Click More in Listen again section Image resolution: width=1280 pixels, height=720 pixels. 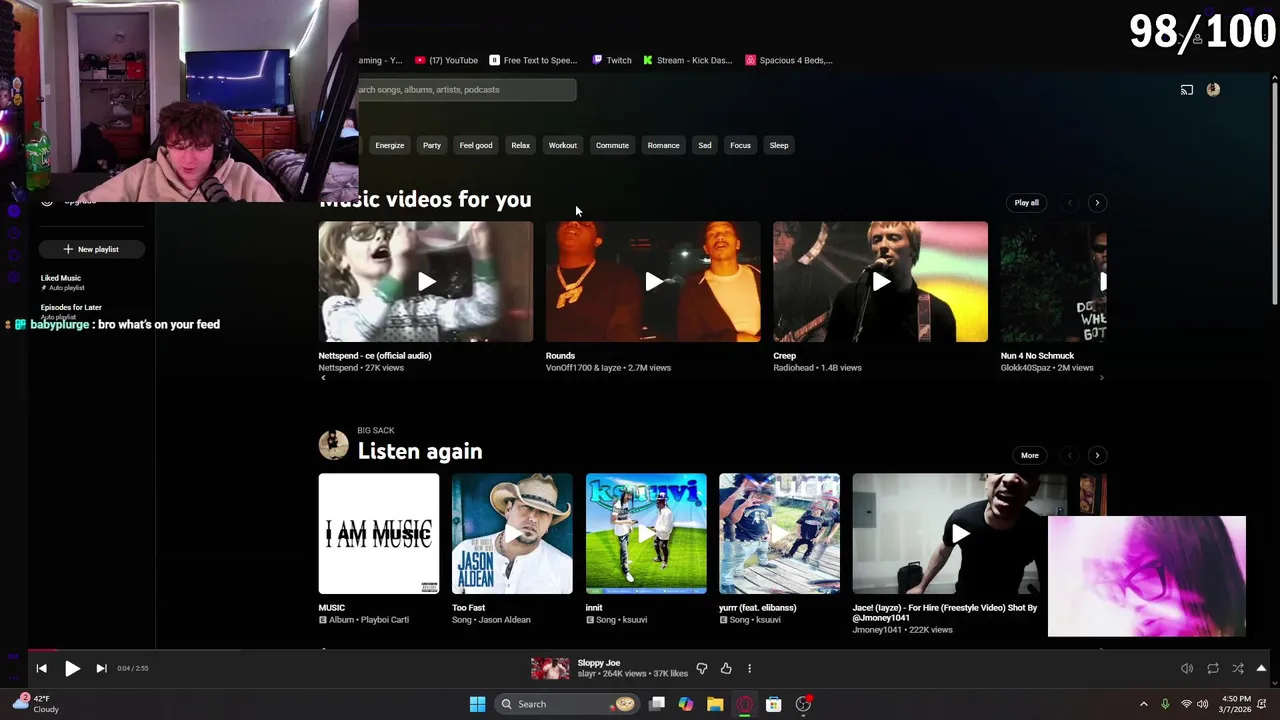point(1030,455)
